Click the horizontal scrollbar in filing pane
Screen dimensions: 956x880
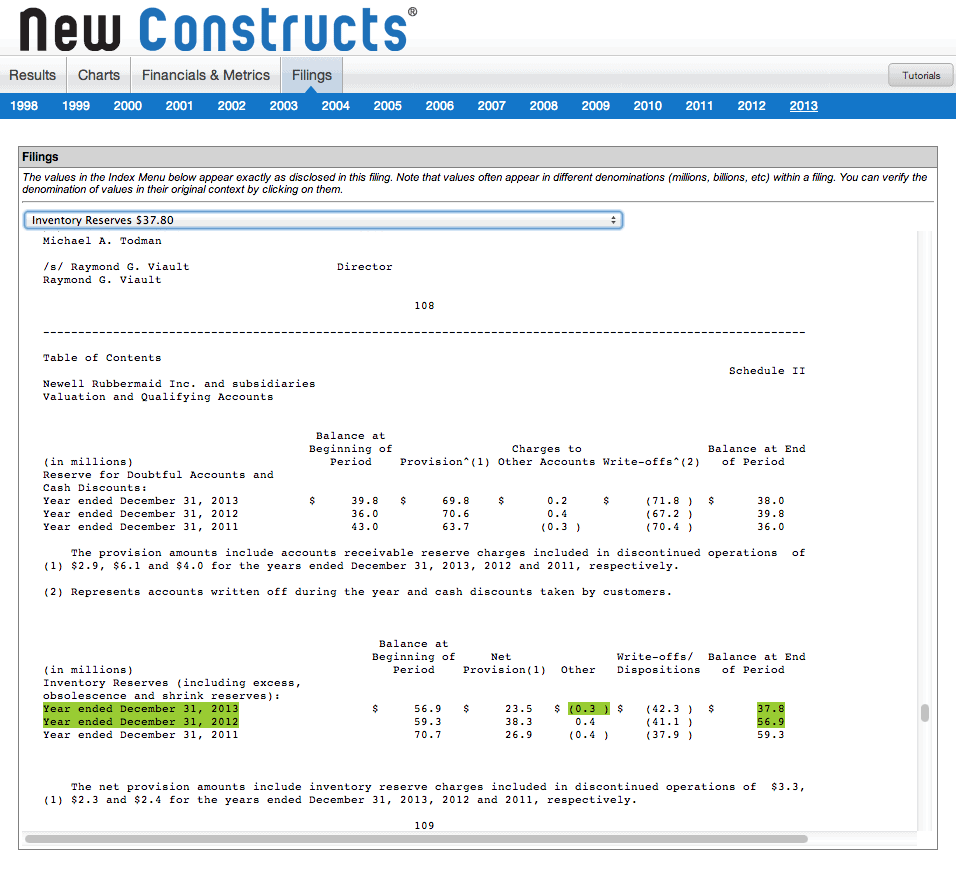coord(416,839)
